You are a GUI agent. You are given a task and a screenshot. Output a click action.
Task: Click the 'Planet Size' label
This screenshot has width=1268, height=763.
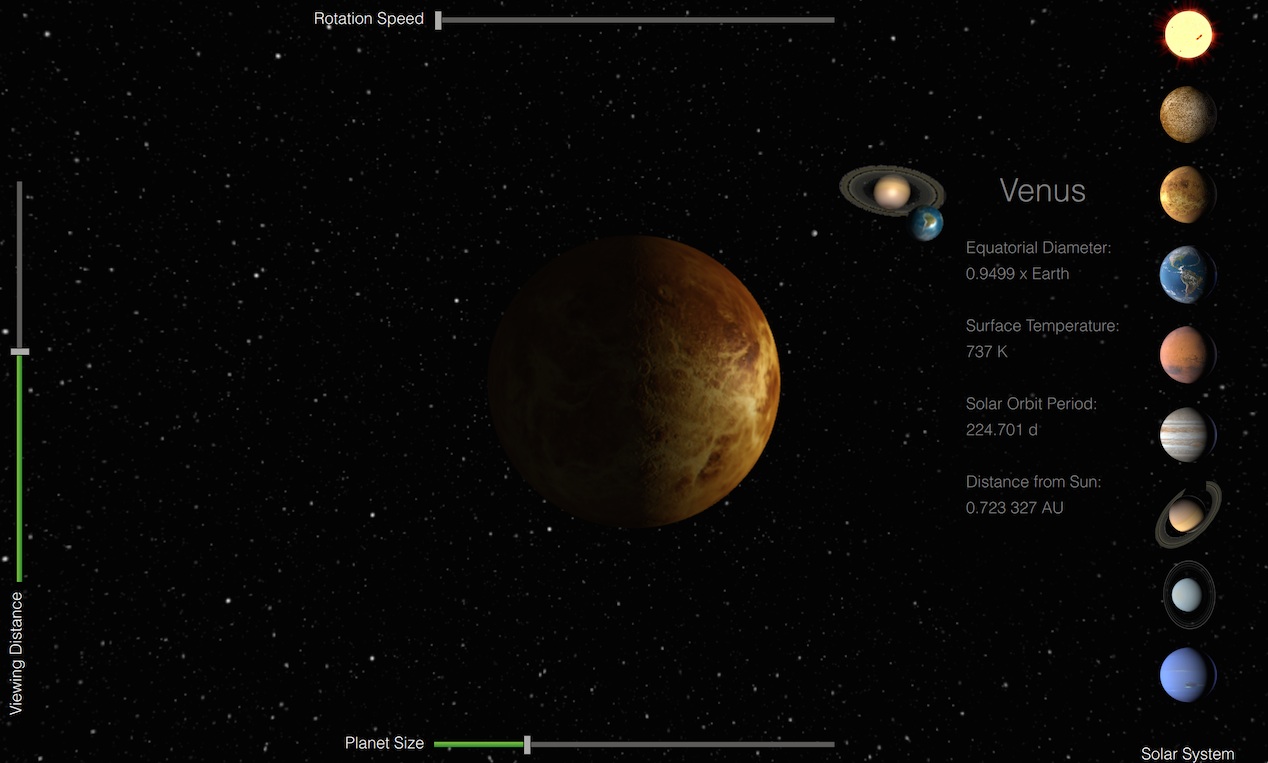pyautogui.click(x=384, y=743)
